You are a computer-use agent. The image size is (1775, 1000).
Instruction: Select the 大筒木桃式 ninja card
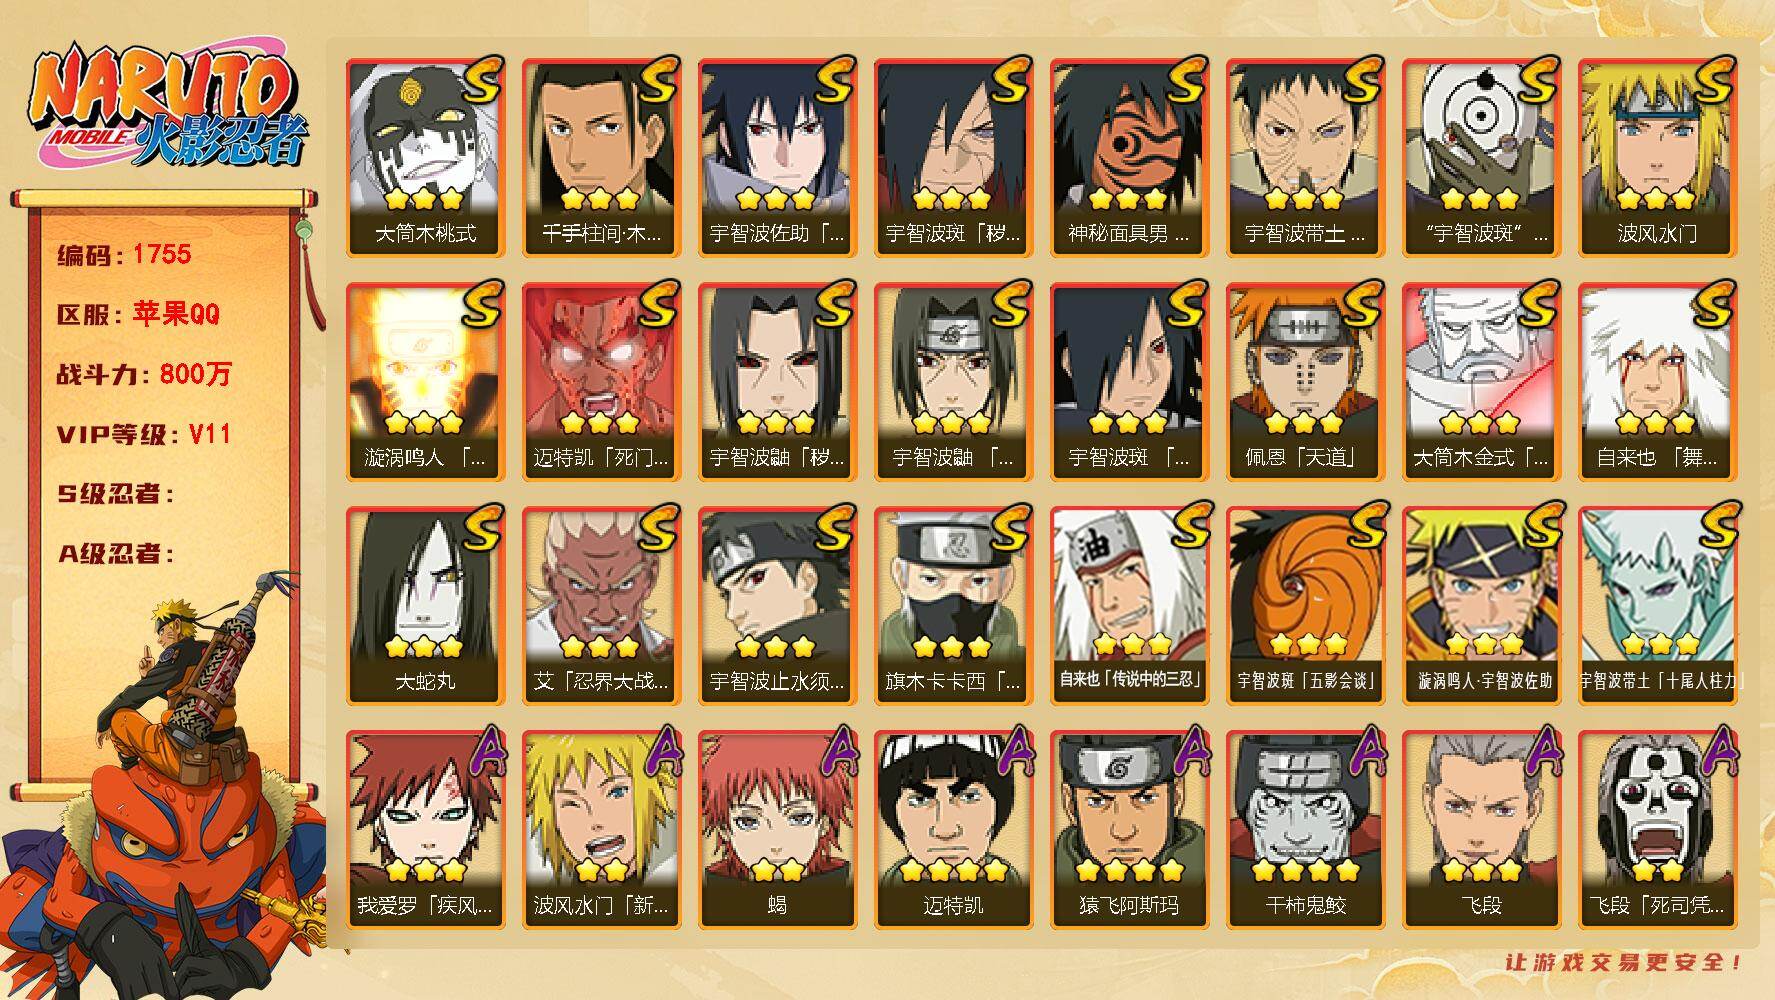click(x=425, y=157)
